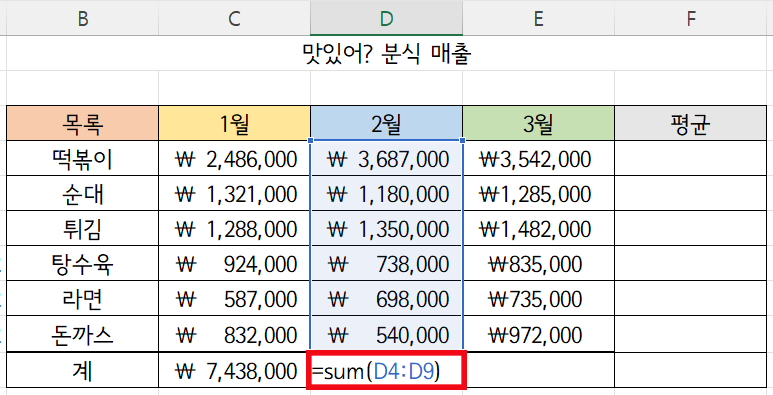This screenshot has height=395, width=773.
Task: Select the 1월 header cell
Action: [x=234, y=123]
